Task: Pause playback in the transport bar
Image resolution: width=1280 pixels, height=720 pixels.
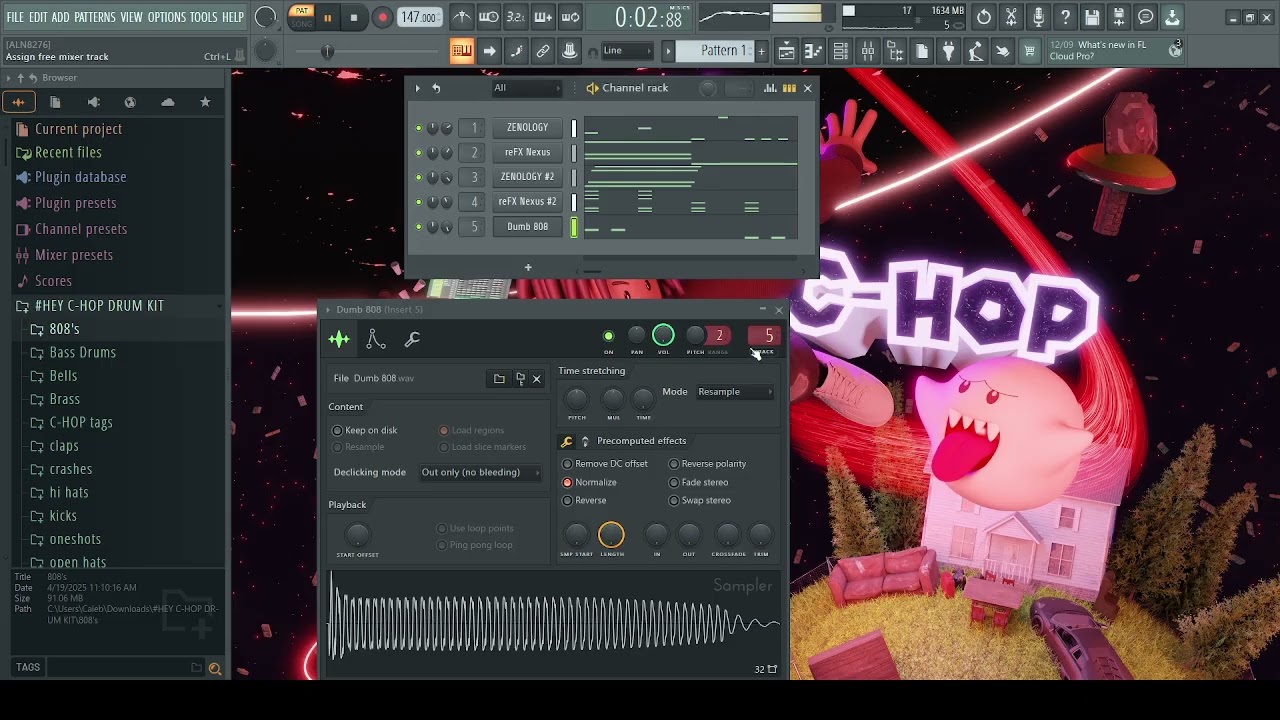Action: coord(327,17)
